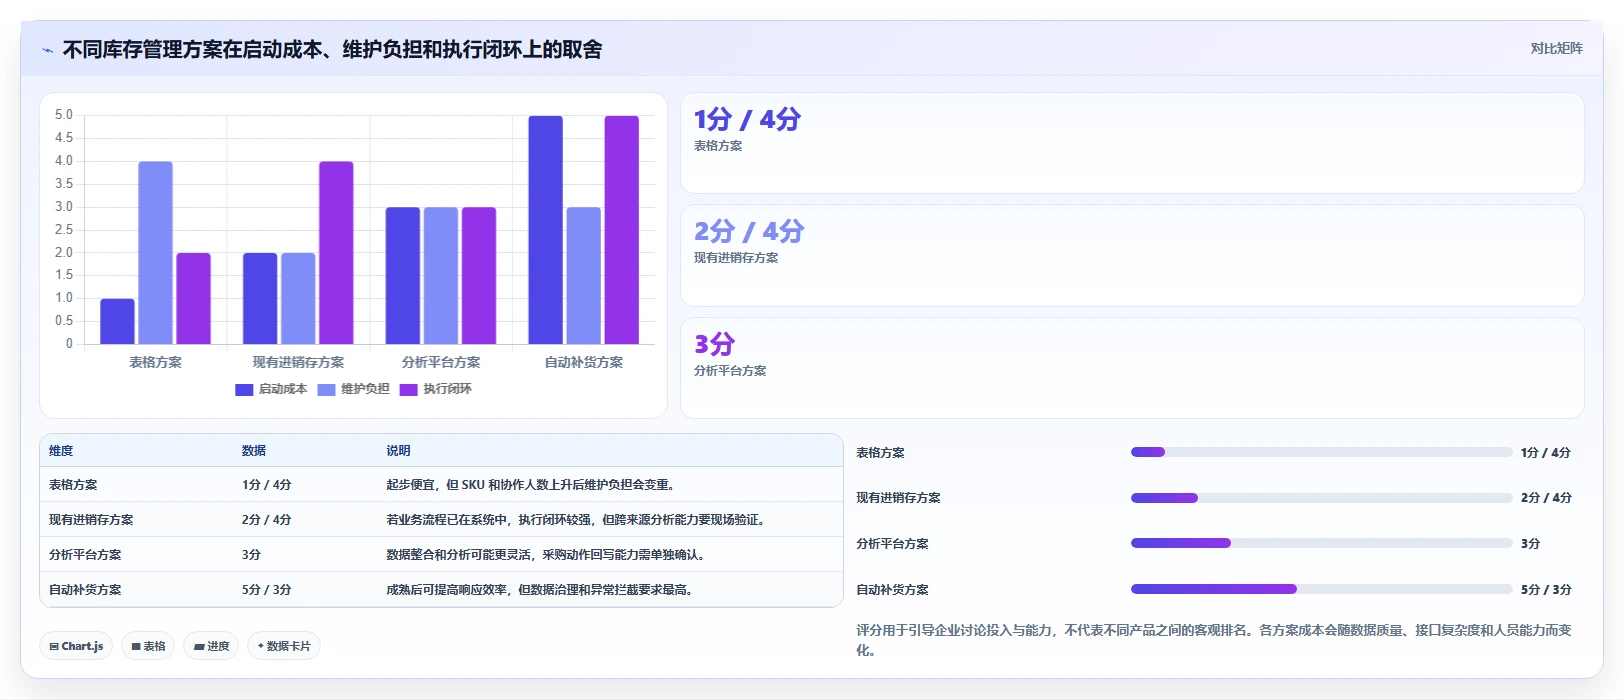Select the Chart.js tag chip
1624x700 pixels.
click(x=76, y=646)
